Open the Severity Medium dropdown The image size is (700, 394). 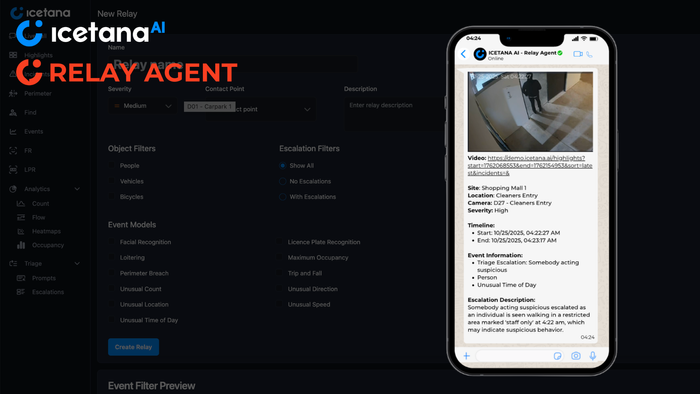(142, 106)
